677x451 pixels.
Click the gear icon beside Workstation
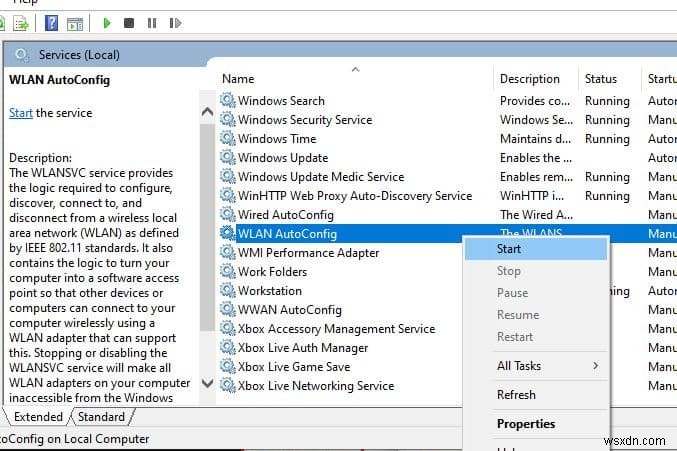click(228, 290)
